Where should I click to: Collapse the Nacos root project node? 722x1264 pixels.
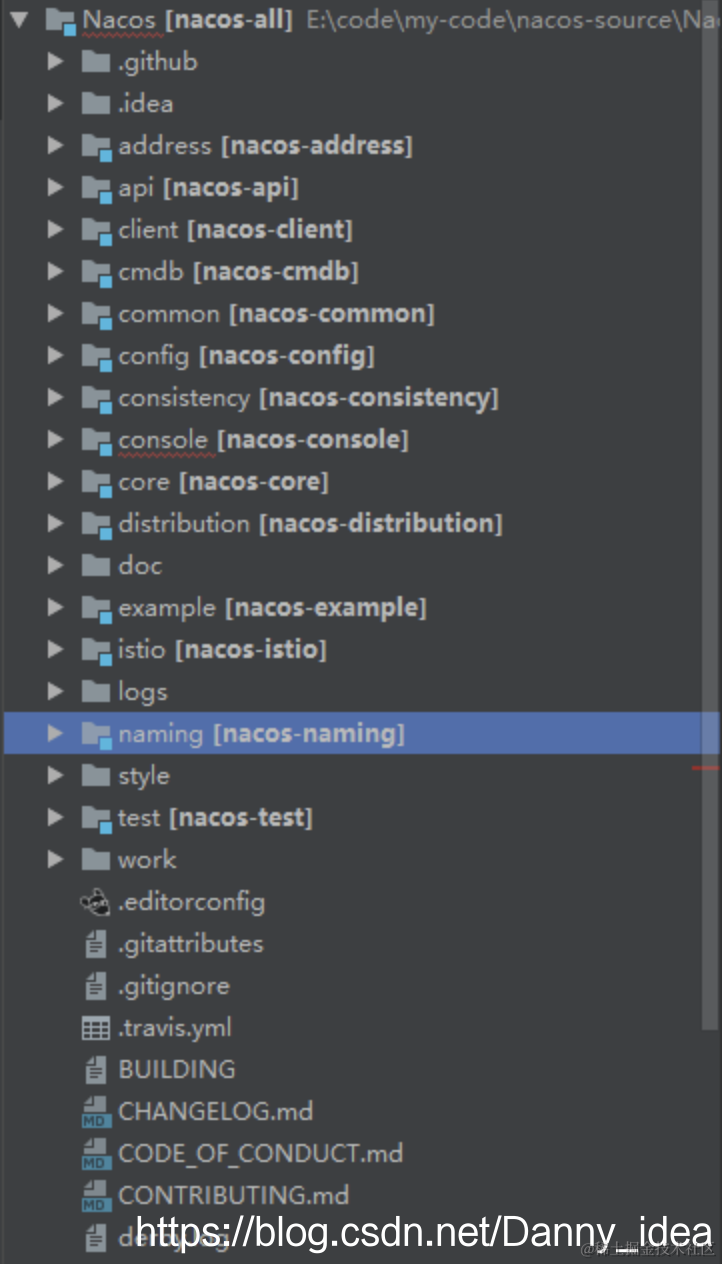(x=20, y=19)
